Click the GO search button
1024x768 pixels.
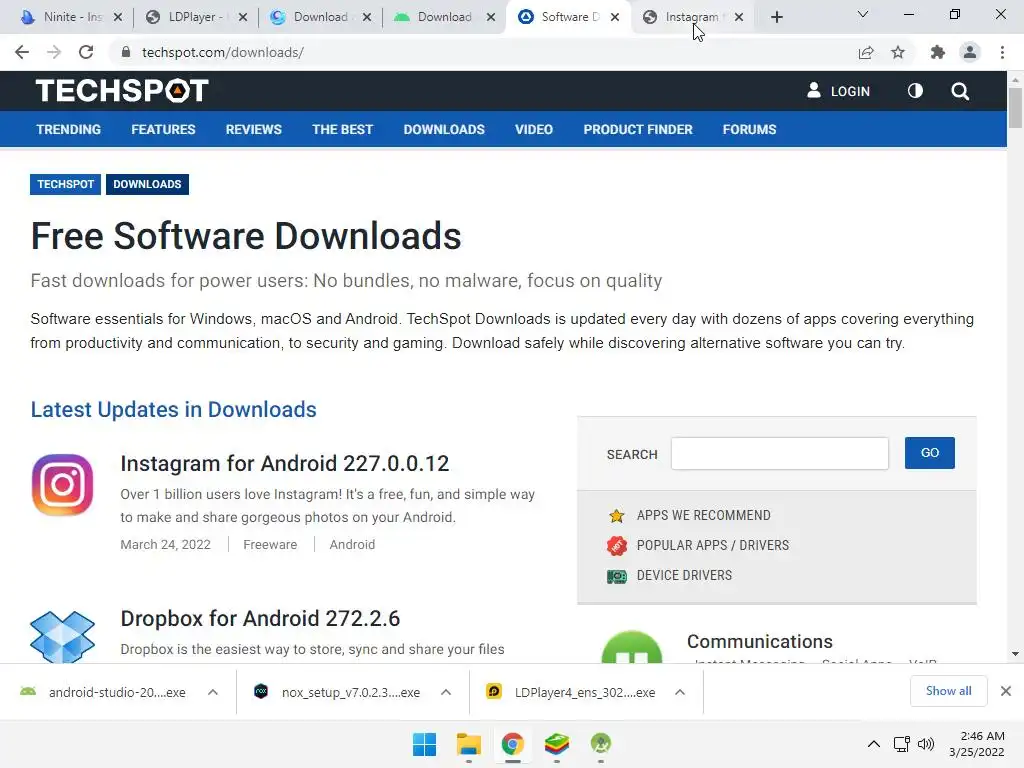929,453
